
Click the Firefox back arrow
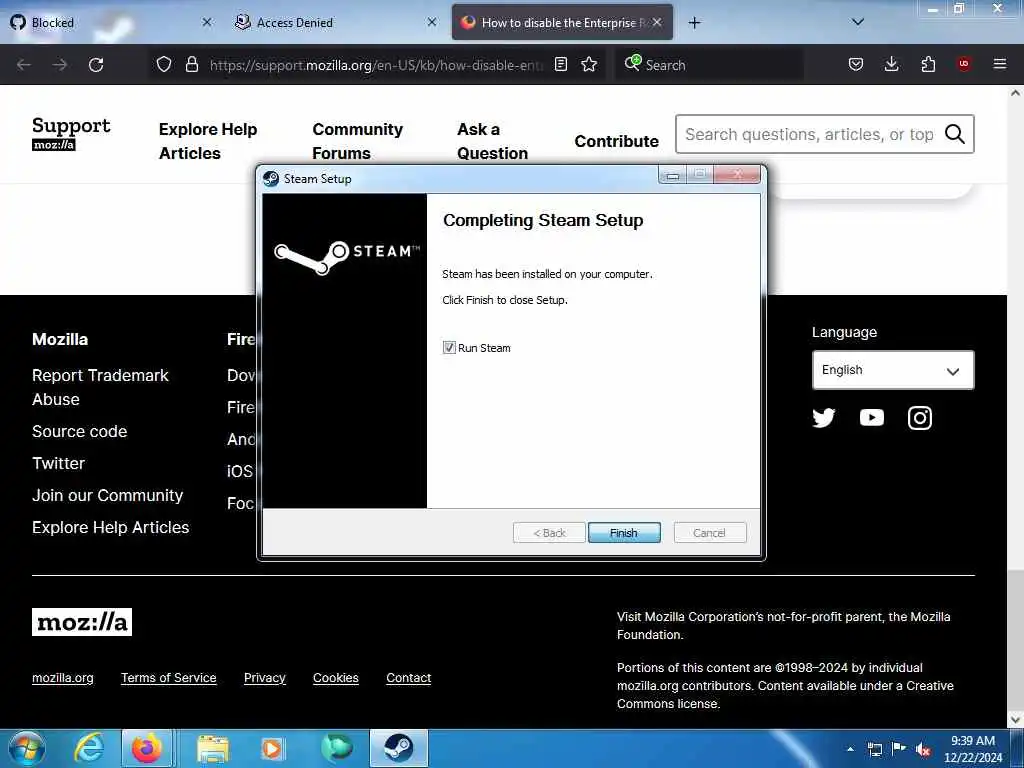tap(24, 65)
